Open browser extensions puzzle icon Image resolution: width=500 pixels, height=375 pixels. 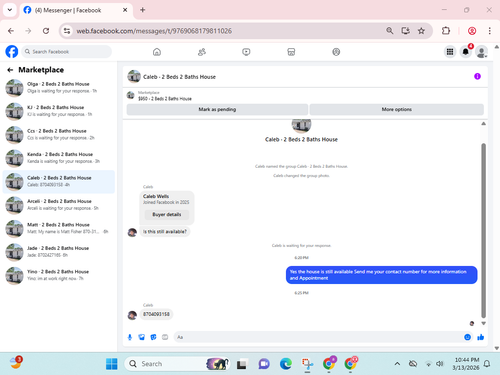pos(446,31)
